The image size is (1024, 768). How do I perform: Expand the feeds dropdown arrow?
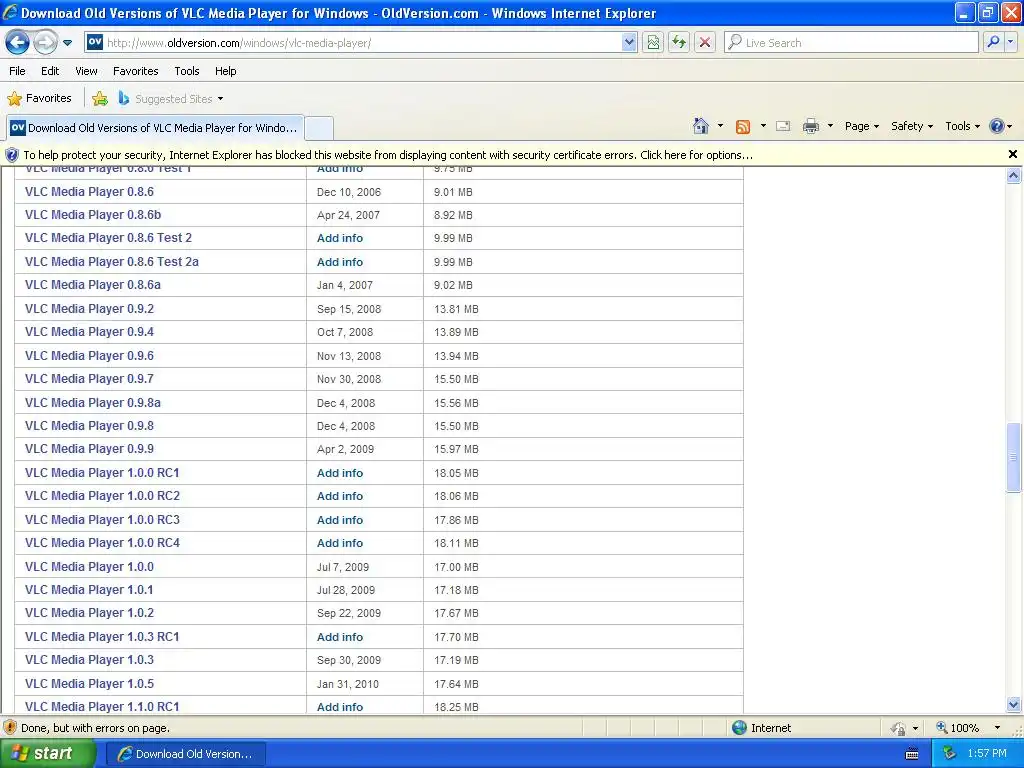(763, 126)
